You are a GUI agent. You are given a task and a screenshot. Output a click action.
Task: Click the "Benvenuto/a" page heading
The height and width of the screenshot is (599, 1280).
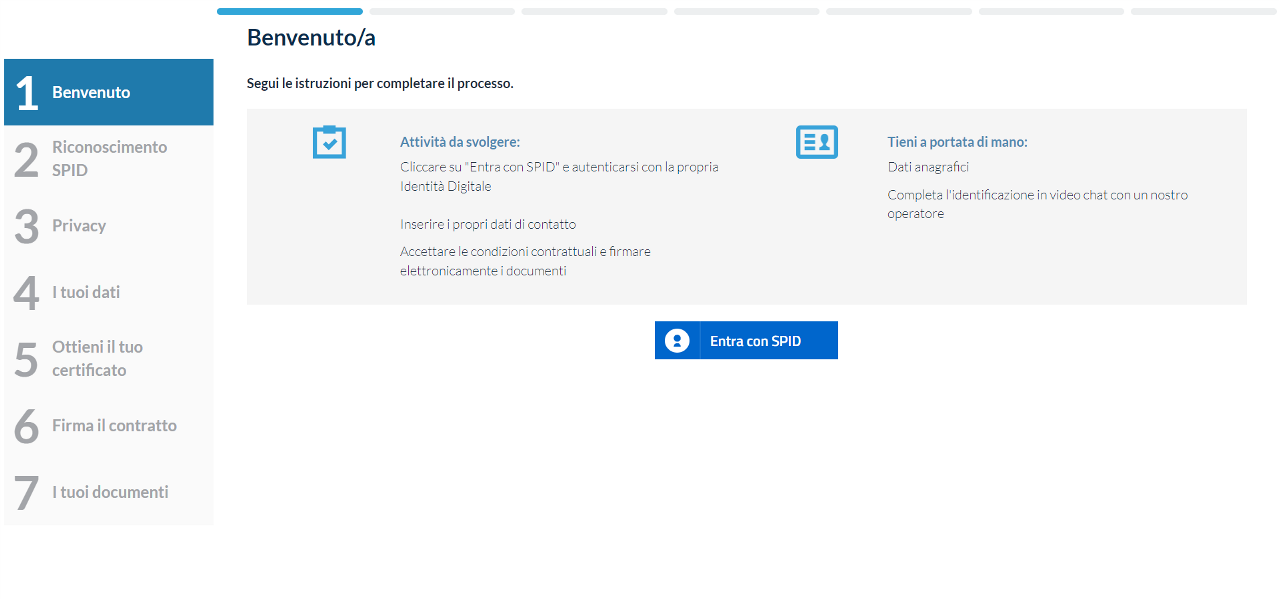pos(311,38)
